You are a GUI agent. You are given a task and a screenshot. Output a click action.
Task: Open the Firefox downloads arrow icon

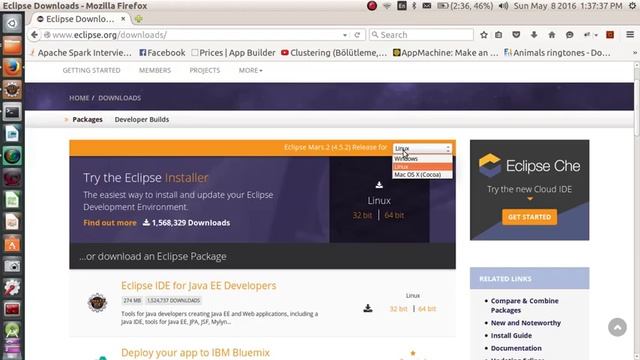point(534,35)
